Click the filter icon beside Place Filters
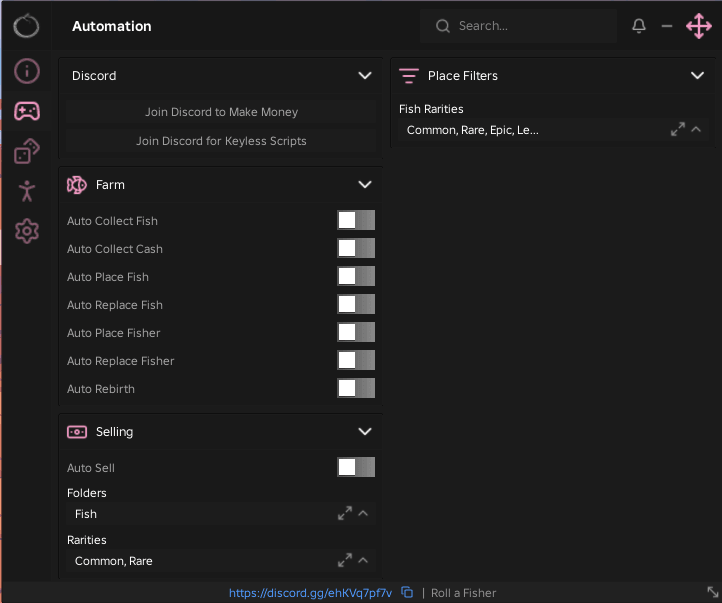 [409, 75]
